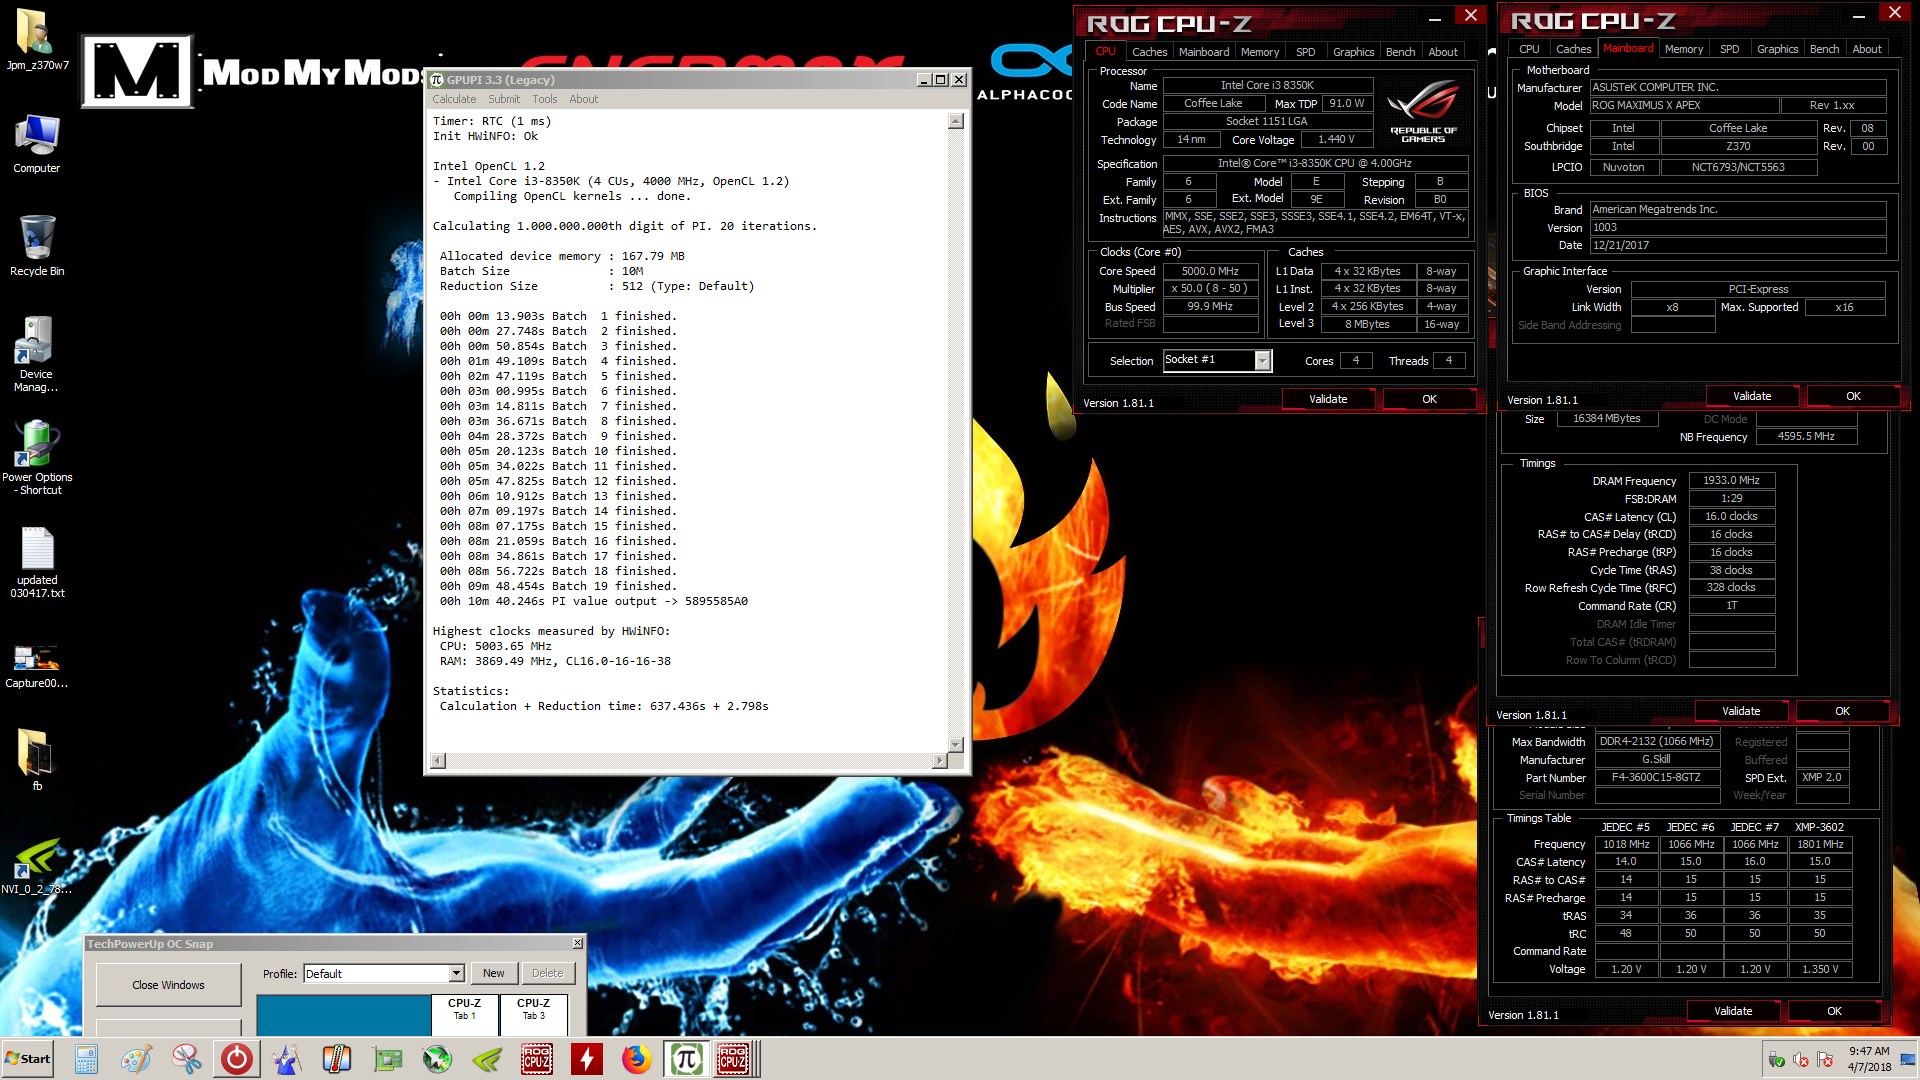Select the Device Manager shortcut
Viewport: 1920px width, 1080px height.
click(36, 354)
